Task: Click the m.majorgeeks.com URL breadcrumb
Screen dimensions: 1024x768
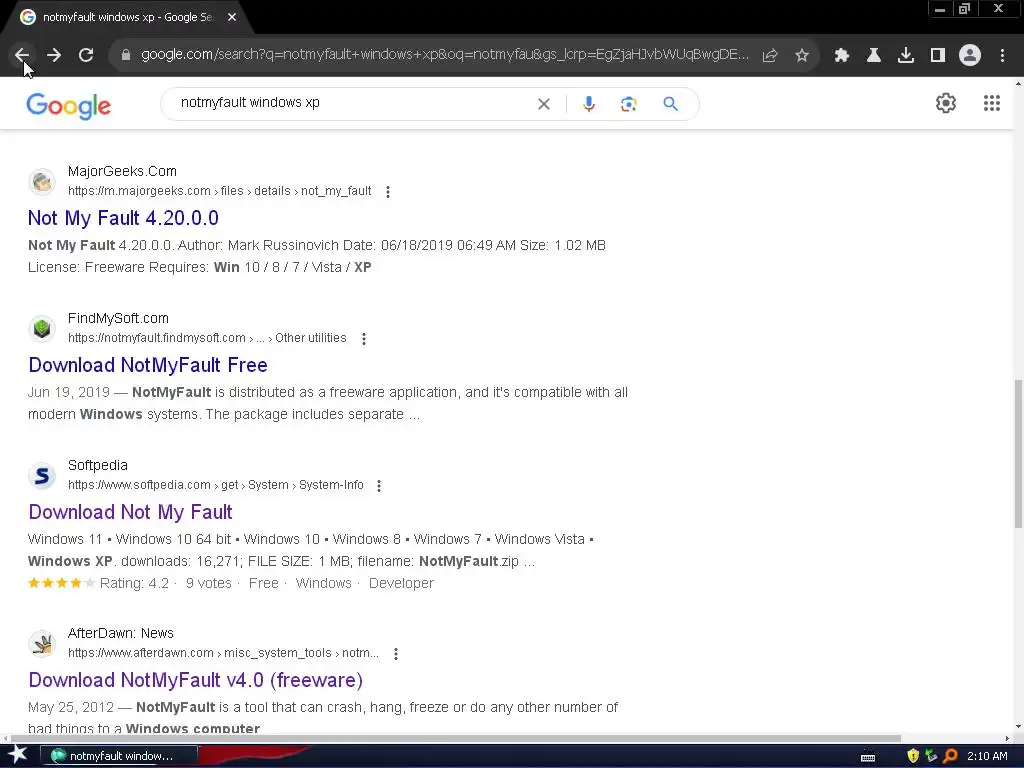Action: click(219, 191)
